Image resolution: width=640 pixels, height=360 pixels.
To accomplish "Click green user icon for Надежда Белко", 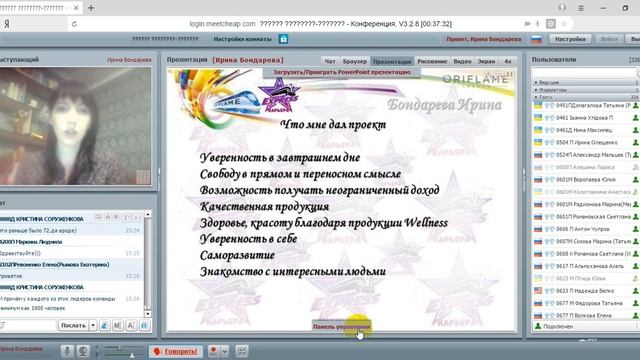I will pos(636,291).
